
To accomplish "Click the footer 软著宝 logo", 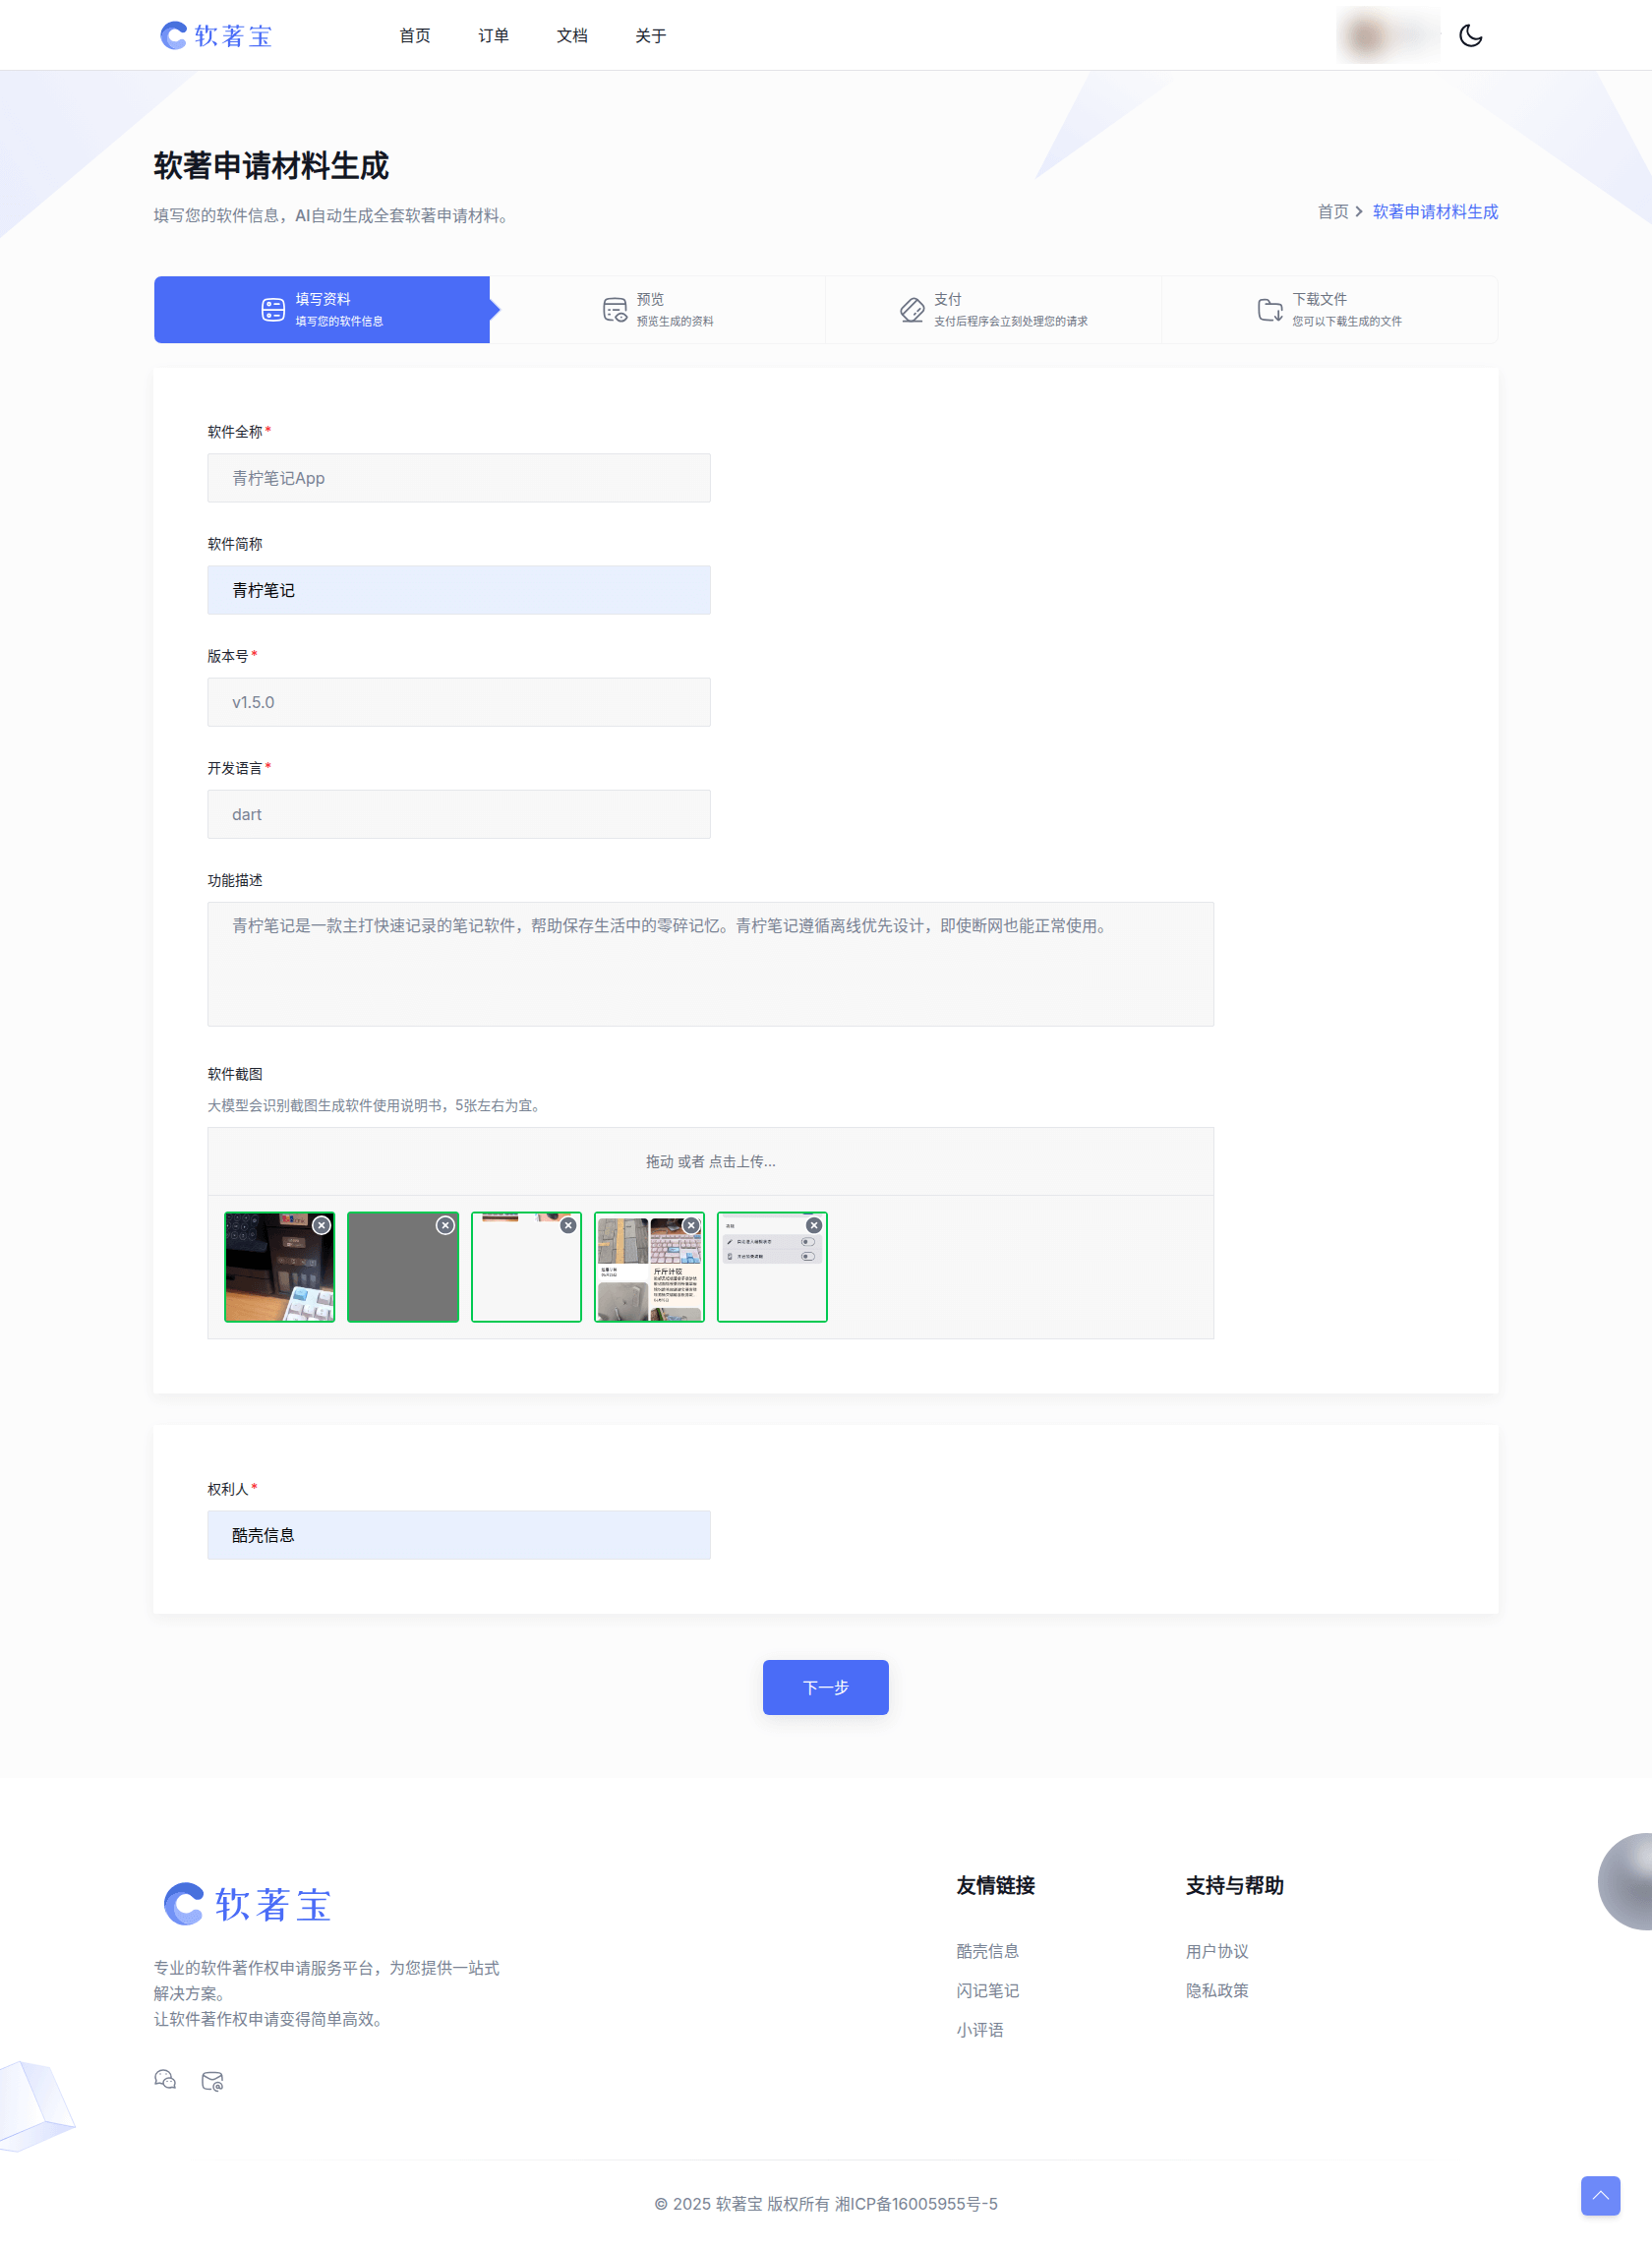I will 247,1903.
